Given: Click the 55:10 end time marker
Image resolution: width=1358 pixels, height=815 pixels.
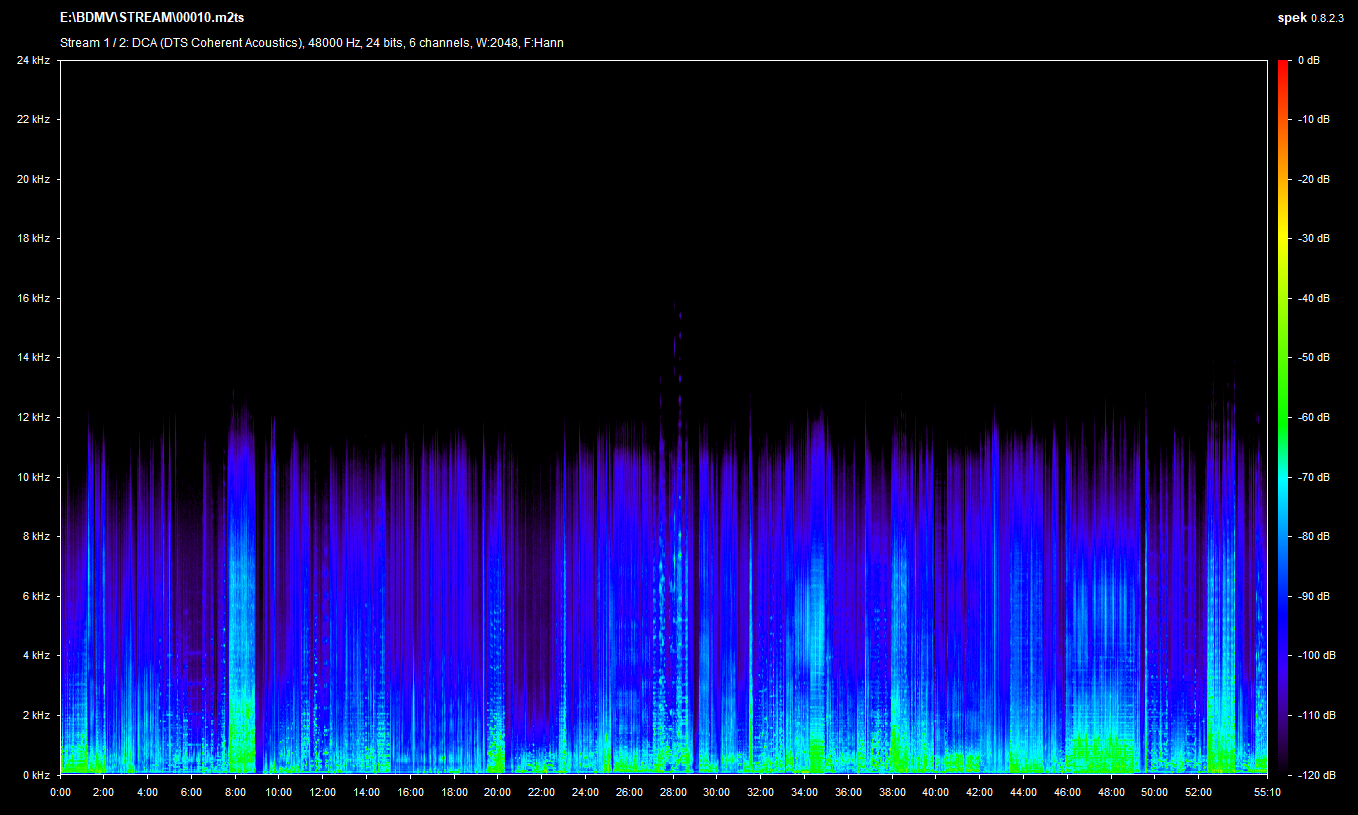Looking at the screenshot, I should click(x=1266, y=792).
